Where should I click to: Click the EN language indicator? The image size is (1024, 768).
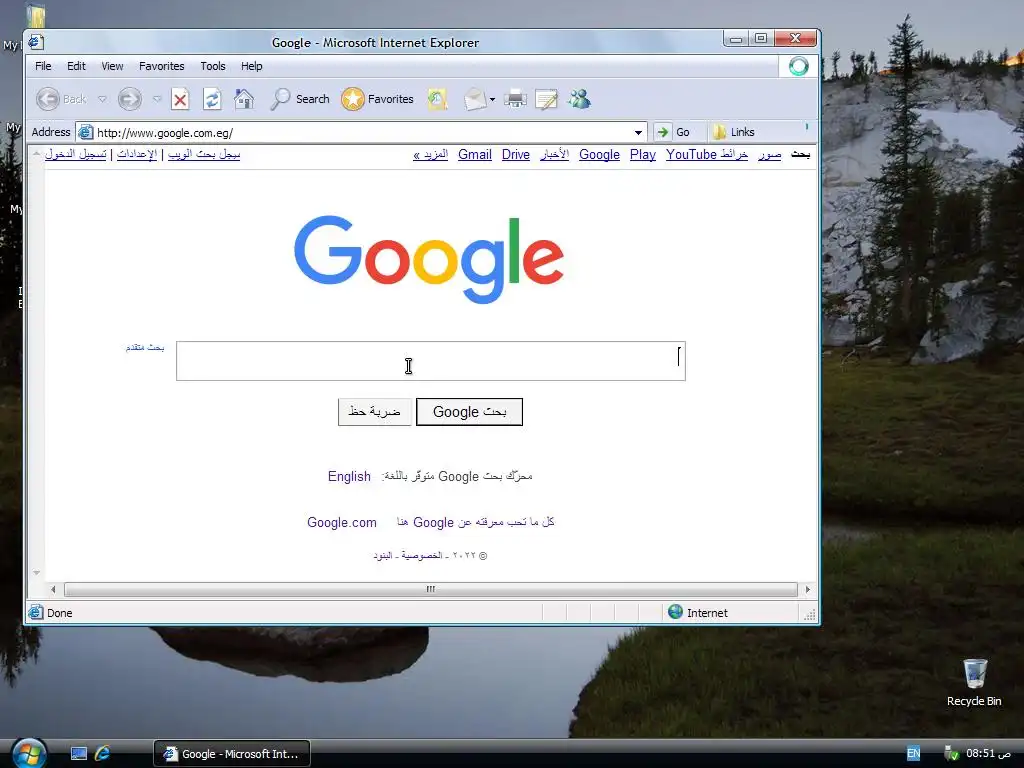[x=913, y=754]
